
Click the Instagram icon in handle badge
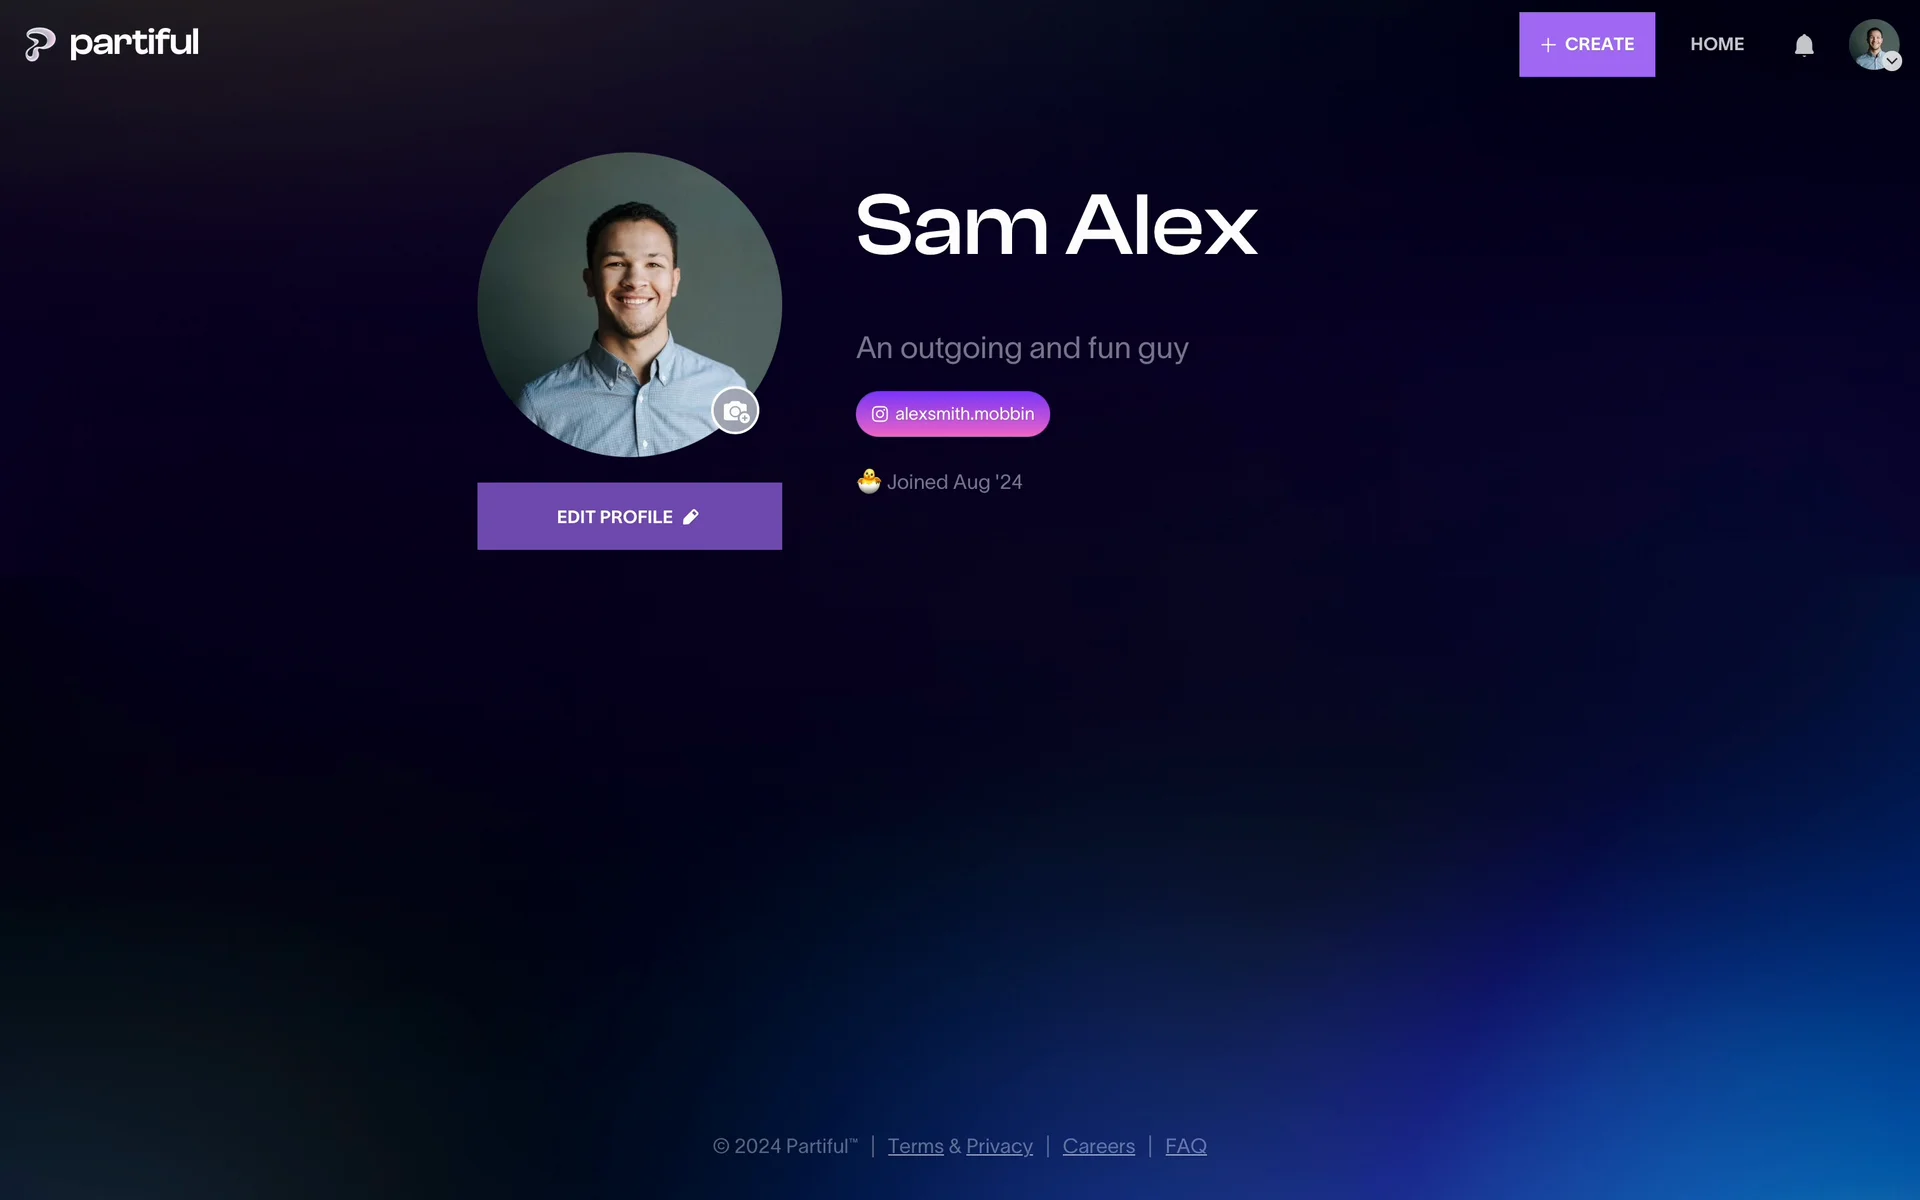coord(880,414)
